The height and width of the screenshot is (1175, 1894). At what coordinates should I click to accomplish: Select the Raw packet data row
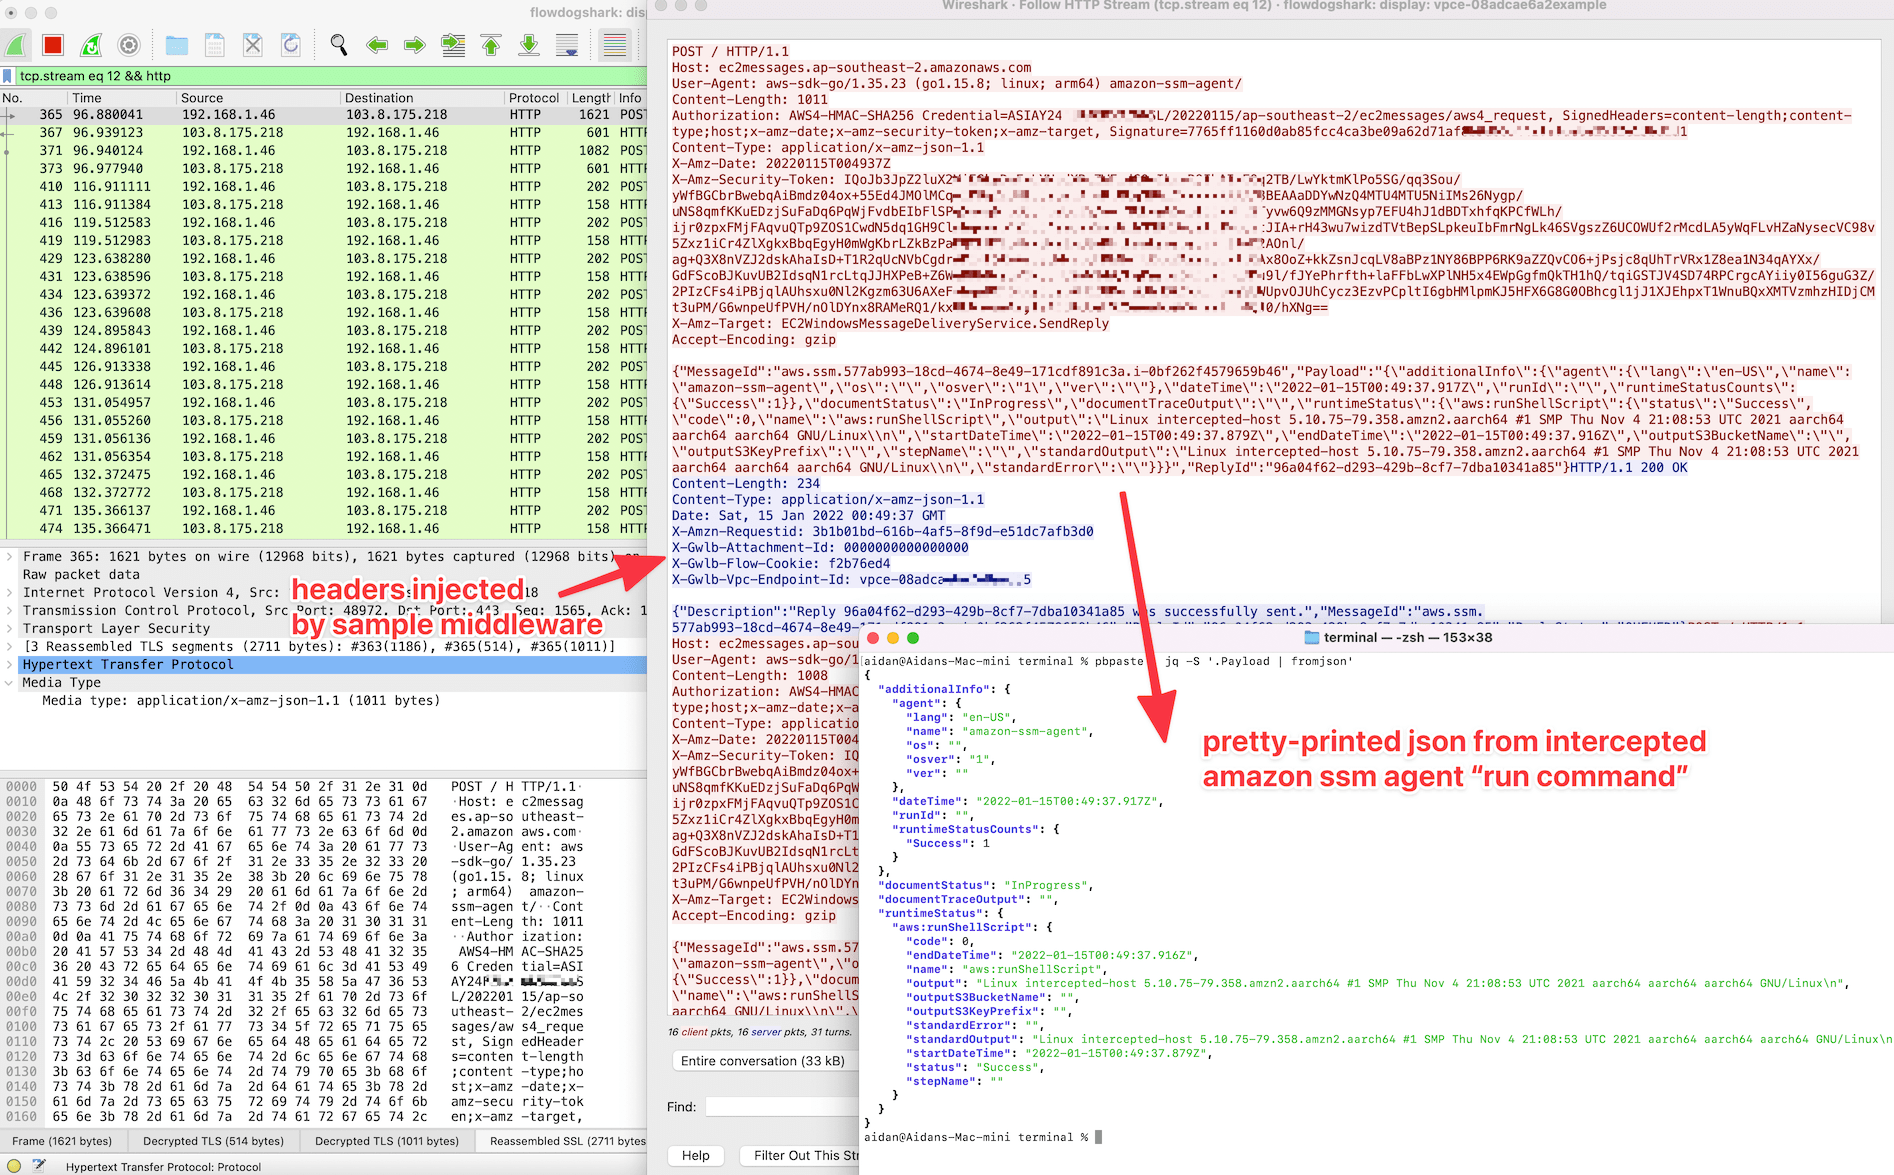[323, 575]
